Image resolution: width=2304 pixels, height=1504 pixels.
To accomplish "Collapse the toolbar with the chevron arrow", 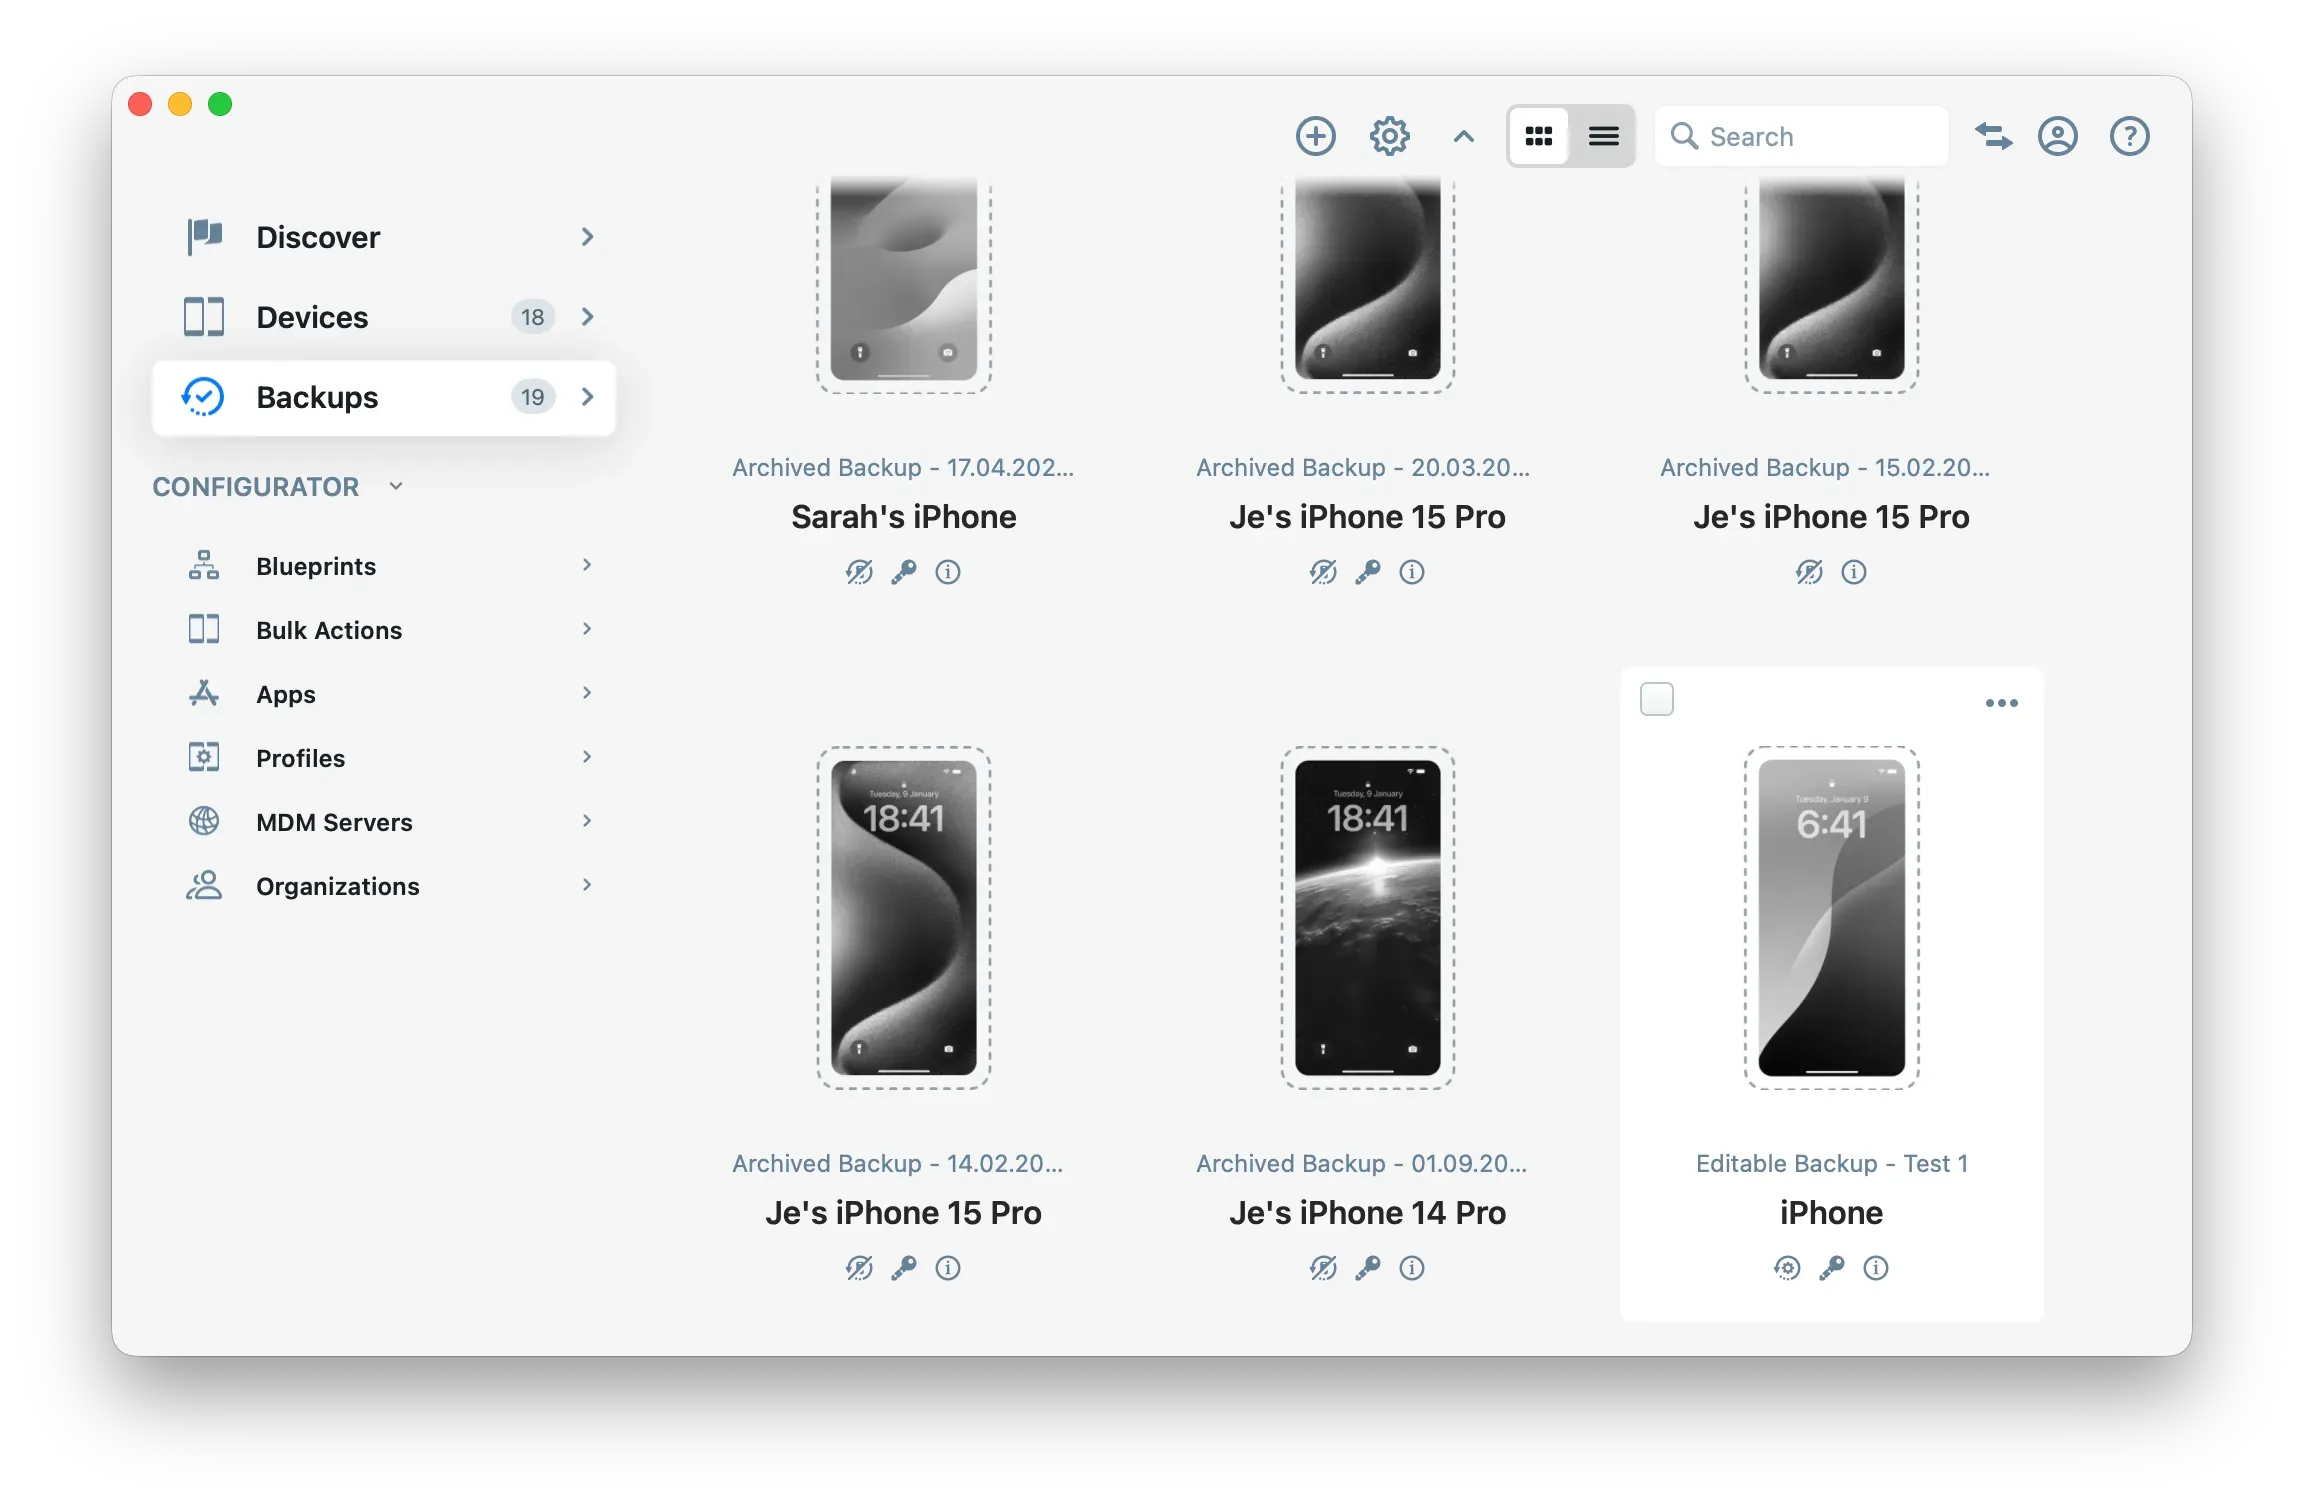I will pyautogui.click(x=1463, y=136).
